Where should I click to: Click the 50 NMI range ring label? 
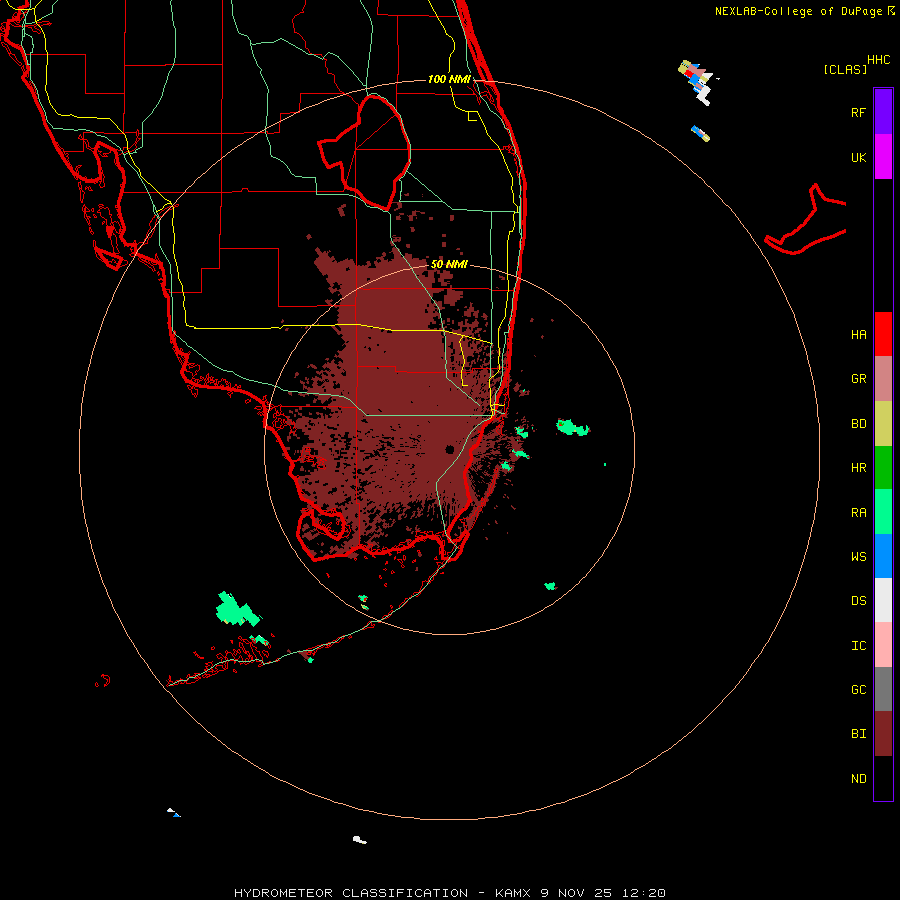click(449, 264)
